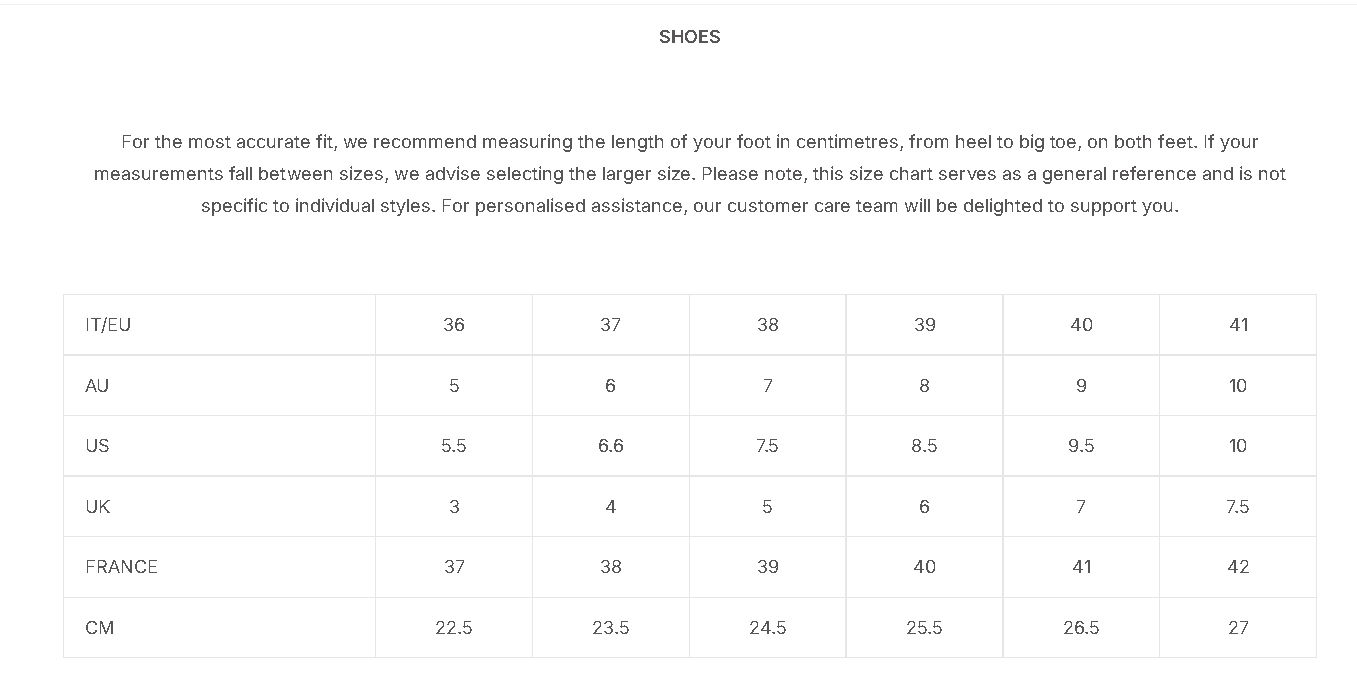Click the CM value 22.5 cell
Viewport: 1357px width, 688px height.
coord(454,628)
